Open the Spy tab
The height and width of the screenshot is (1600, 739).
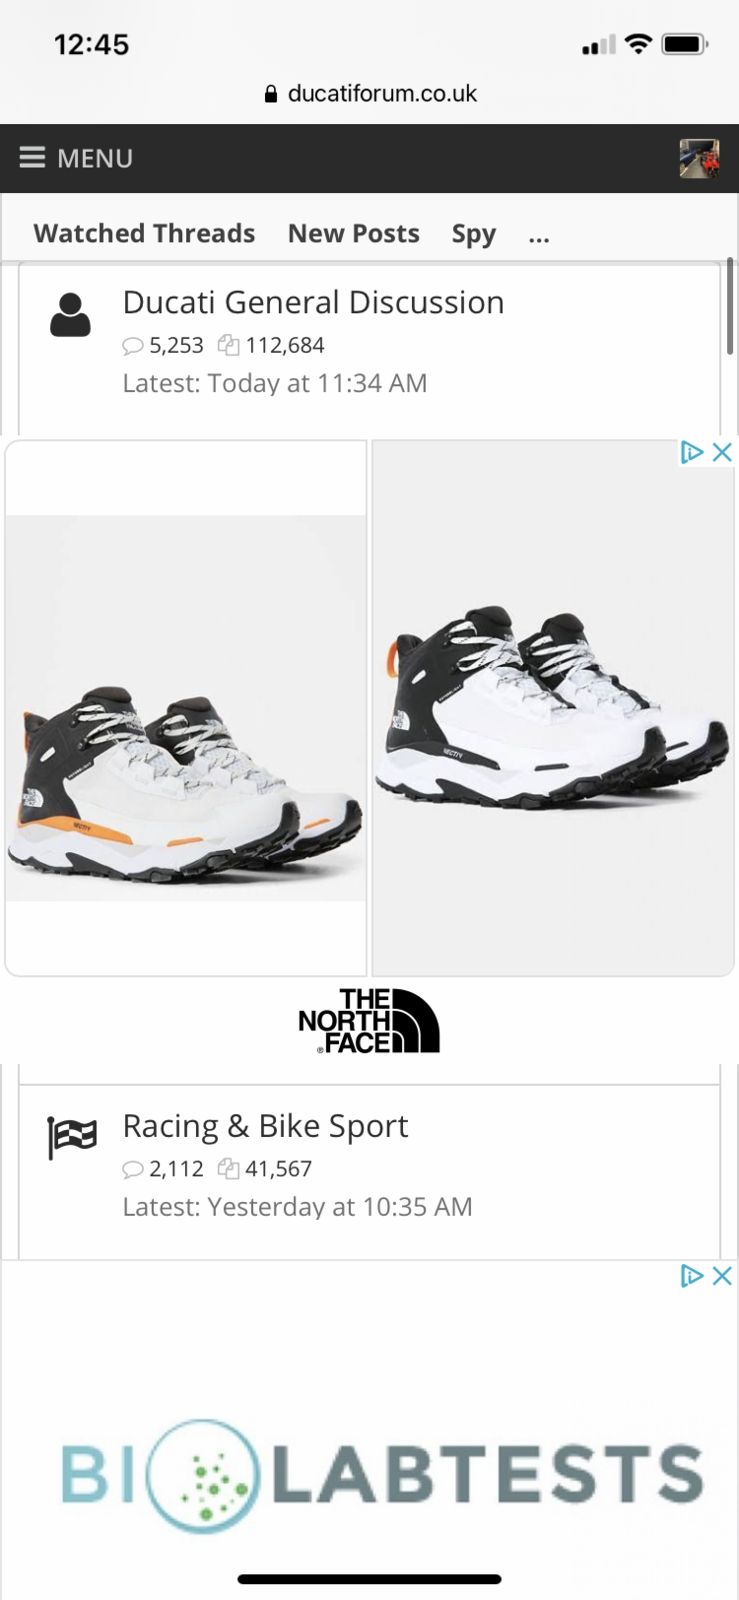click(474, 234)
